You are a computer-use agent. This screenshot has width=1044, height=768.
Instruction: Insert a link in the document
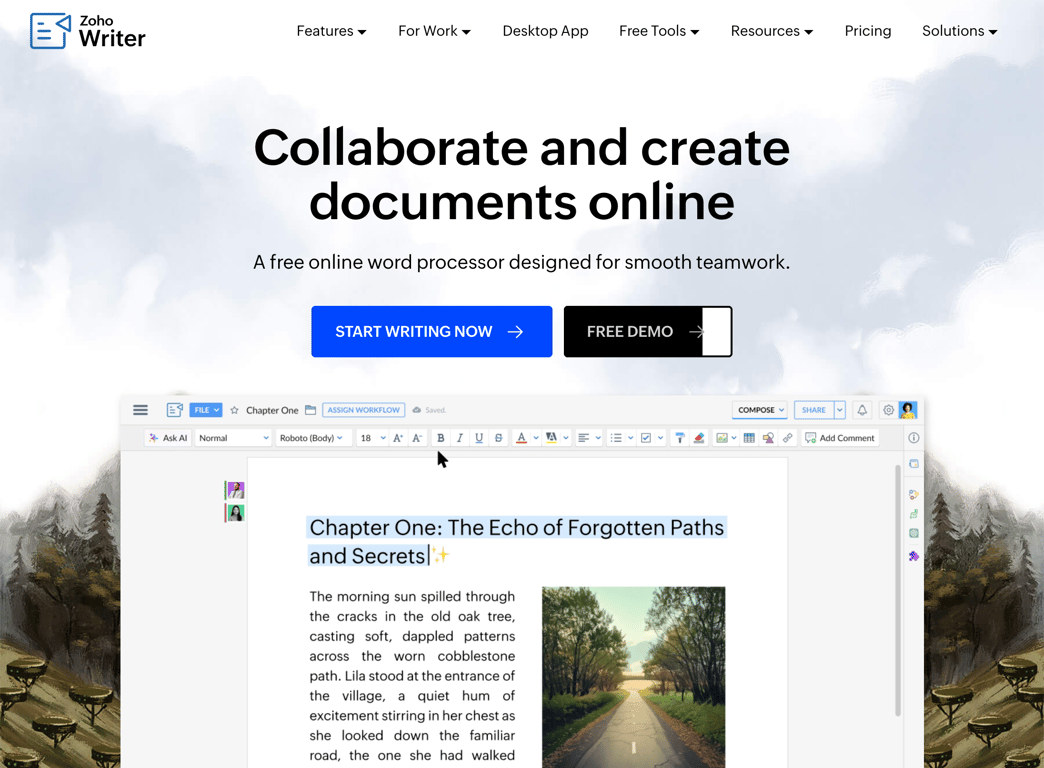click(x=787, y=437)
